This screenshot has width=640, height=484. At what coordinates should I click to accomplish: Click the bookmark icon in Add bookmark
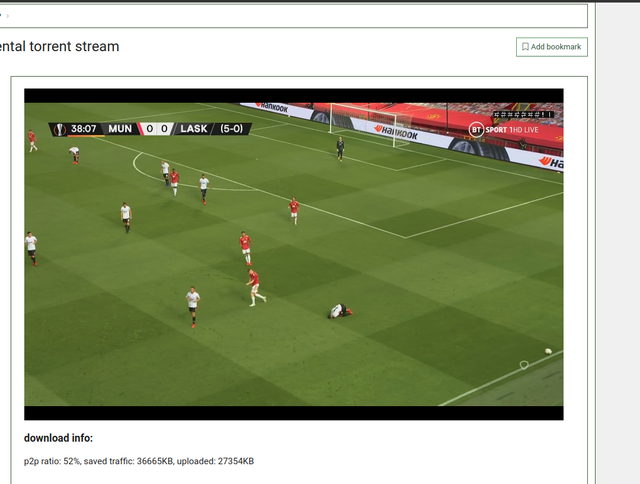click(525, 47)
